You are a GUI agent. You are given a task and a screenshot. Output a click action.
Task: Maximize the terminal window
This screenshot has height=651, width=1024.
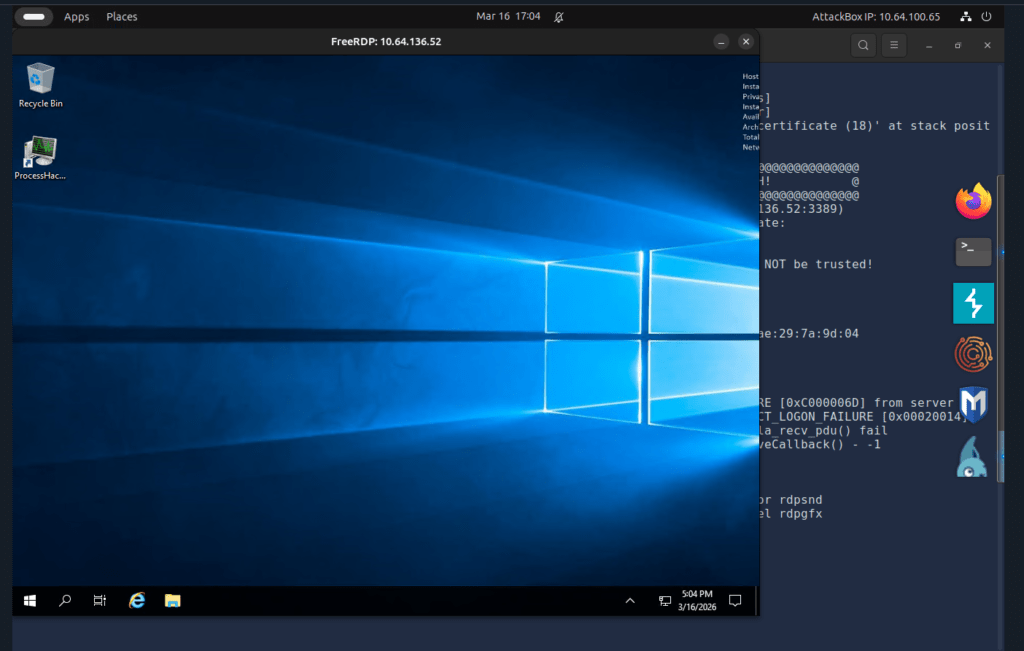click(x=958, y=46)
